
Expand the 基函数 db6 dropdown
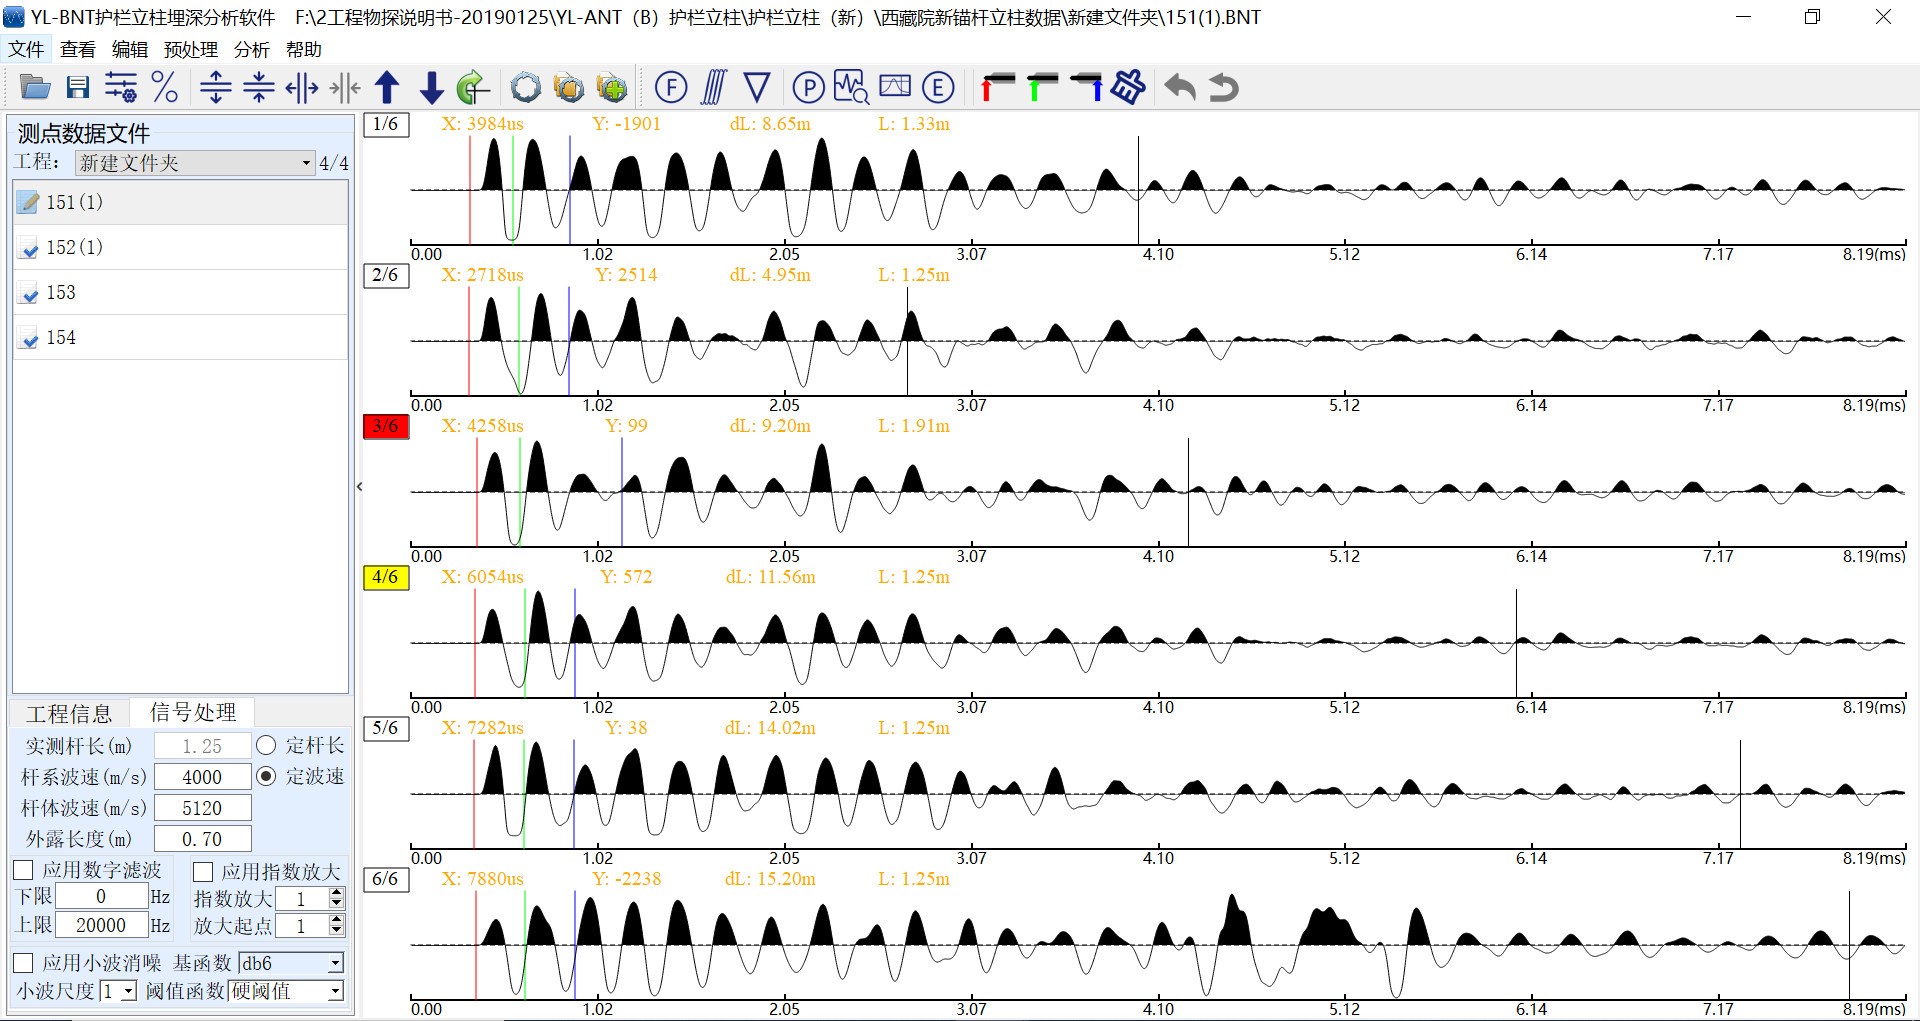point(335,963)
